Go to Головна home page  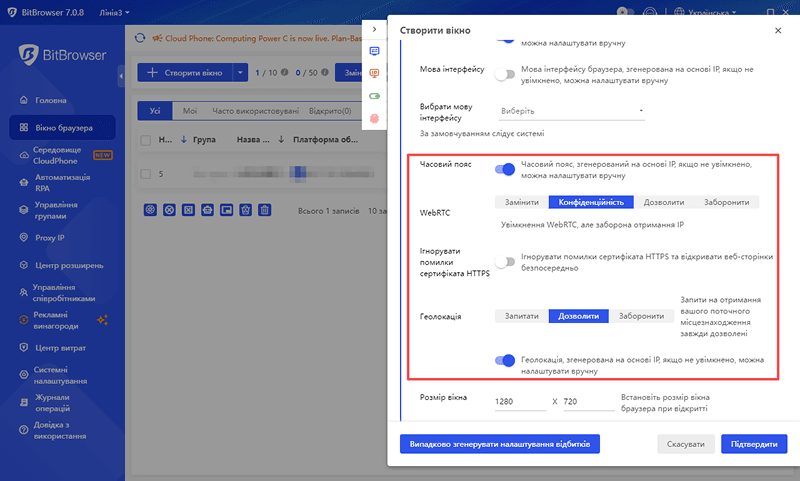[x=51, y=100]
